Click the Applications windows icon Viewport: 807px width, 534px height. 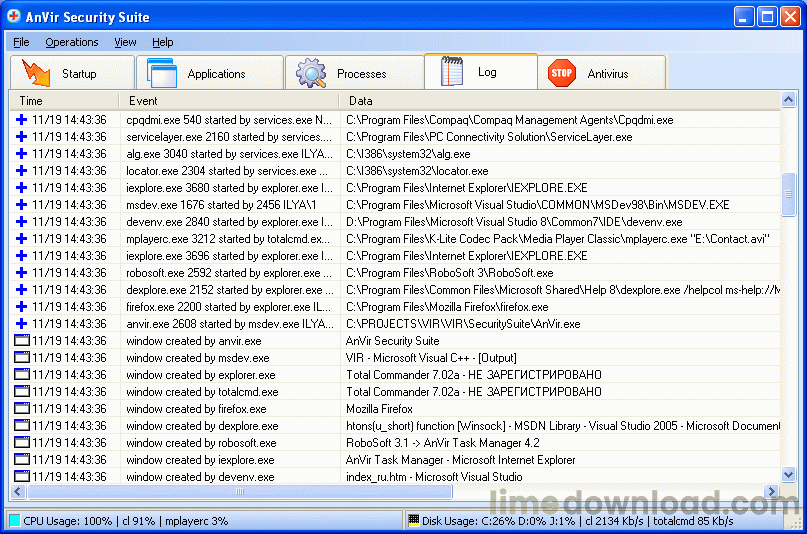tap(161, 73)
